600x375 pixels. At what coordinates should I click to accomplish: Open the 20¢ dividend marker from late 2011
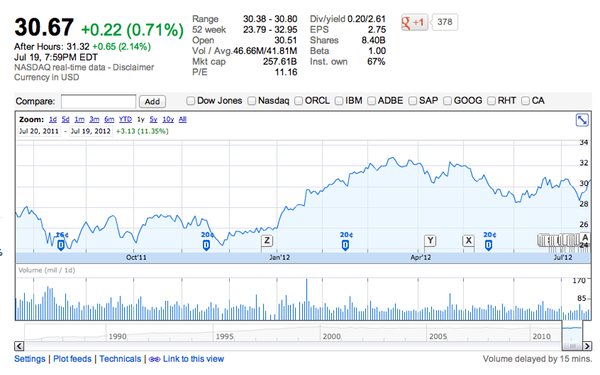pos(206,245)
